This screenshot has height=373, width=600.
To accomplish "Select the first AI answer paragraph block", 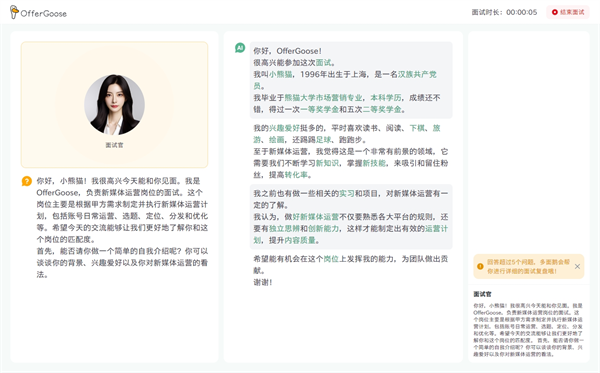I will point(351,80).
